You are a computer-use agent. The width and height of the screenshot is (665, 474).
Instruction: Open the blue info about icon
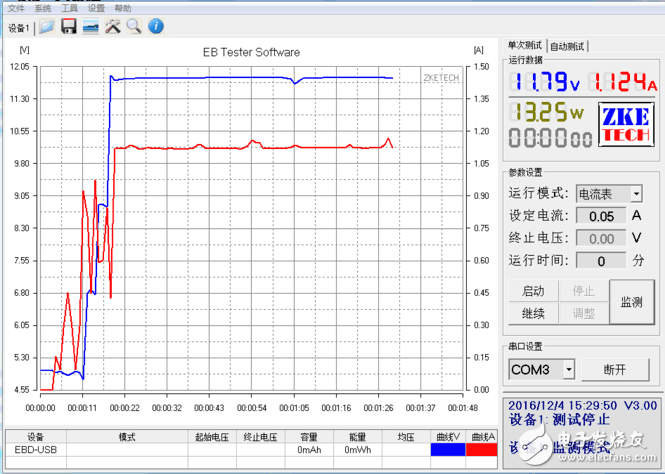pos(155,26)
